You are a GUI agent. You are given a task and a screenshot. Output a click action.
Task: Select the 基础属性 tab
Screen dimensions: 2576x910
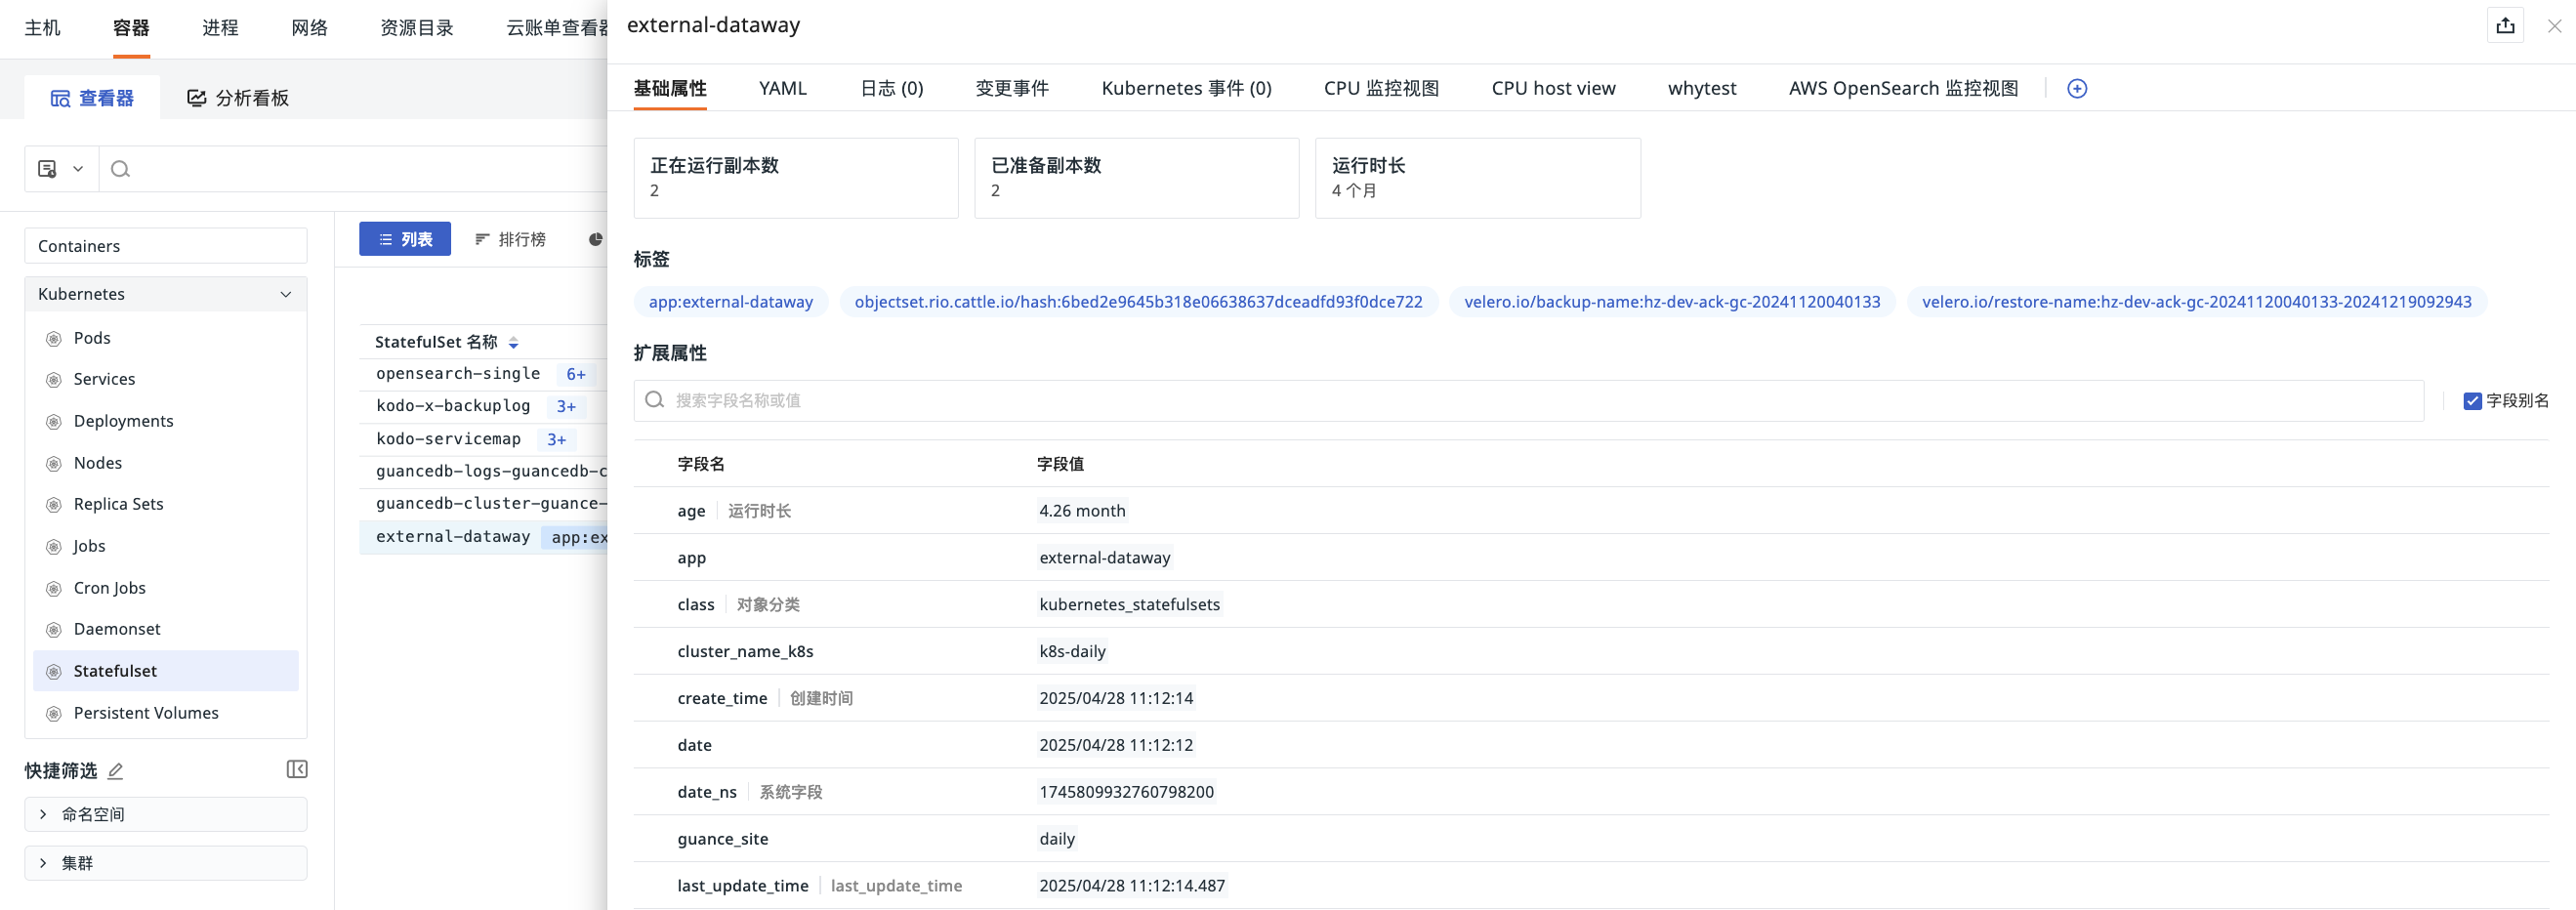(x=670, y=88)
